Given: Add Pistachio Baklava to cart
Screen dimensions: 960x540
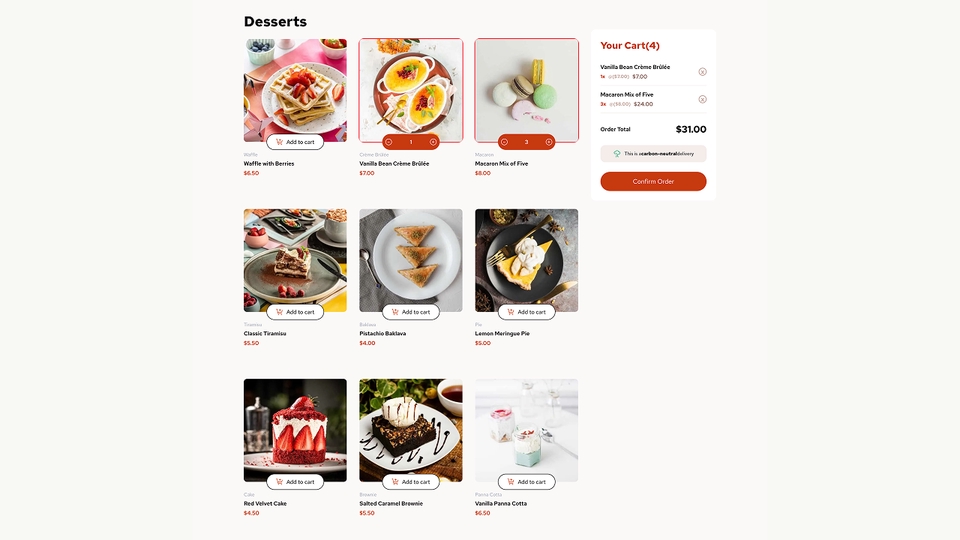Looking at the screenshot, I should [411, 312].
